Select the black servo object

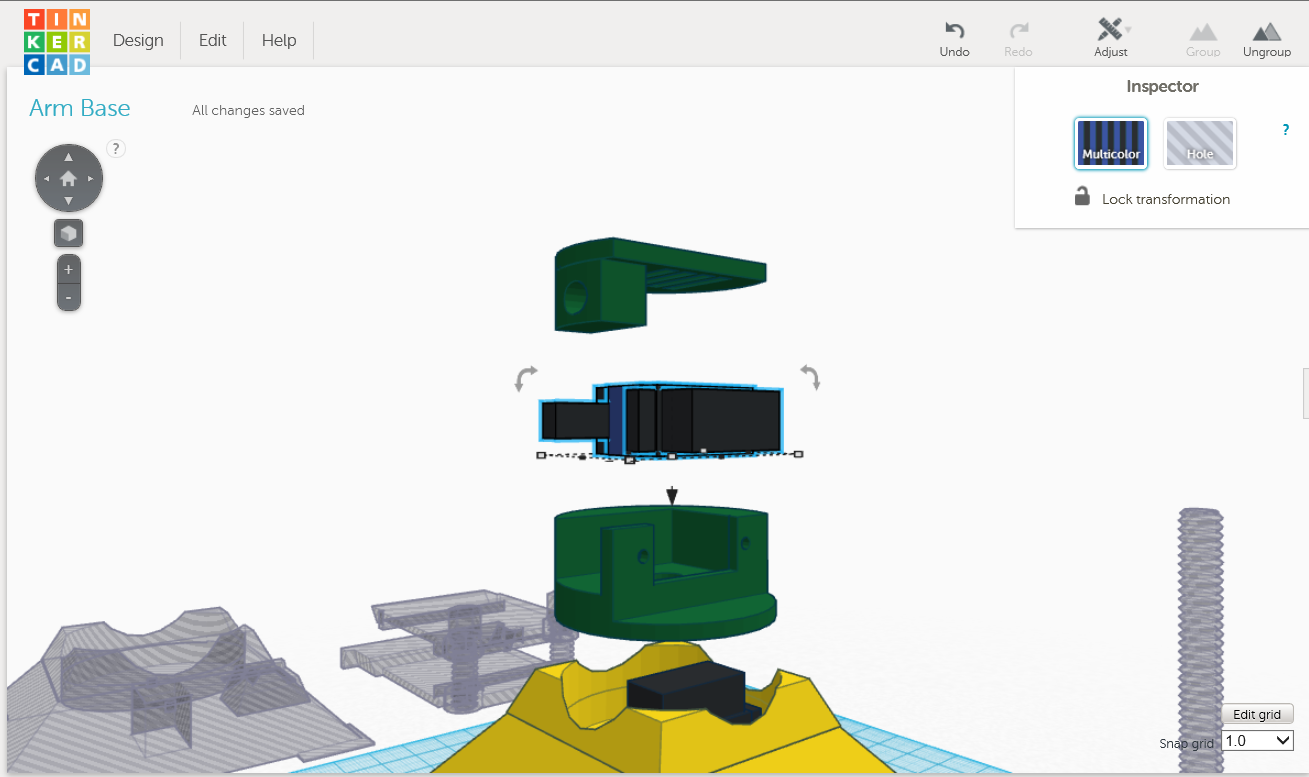click(x=661, y=419)
